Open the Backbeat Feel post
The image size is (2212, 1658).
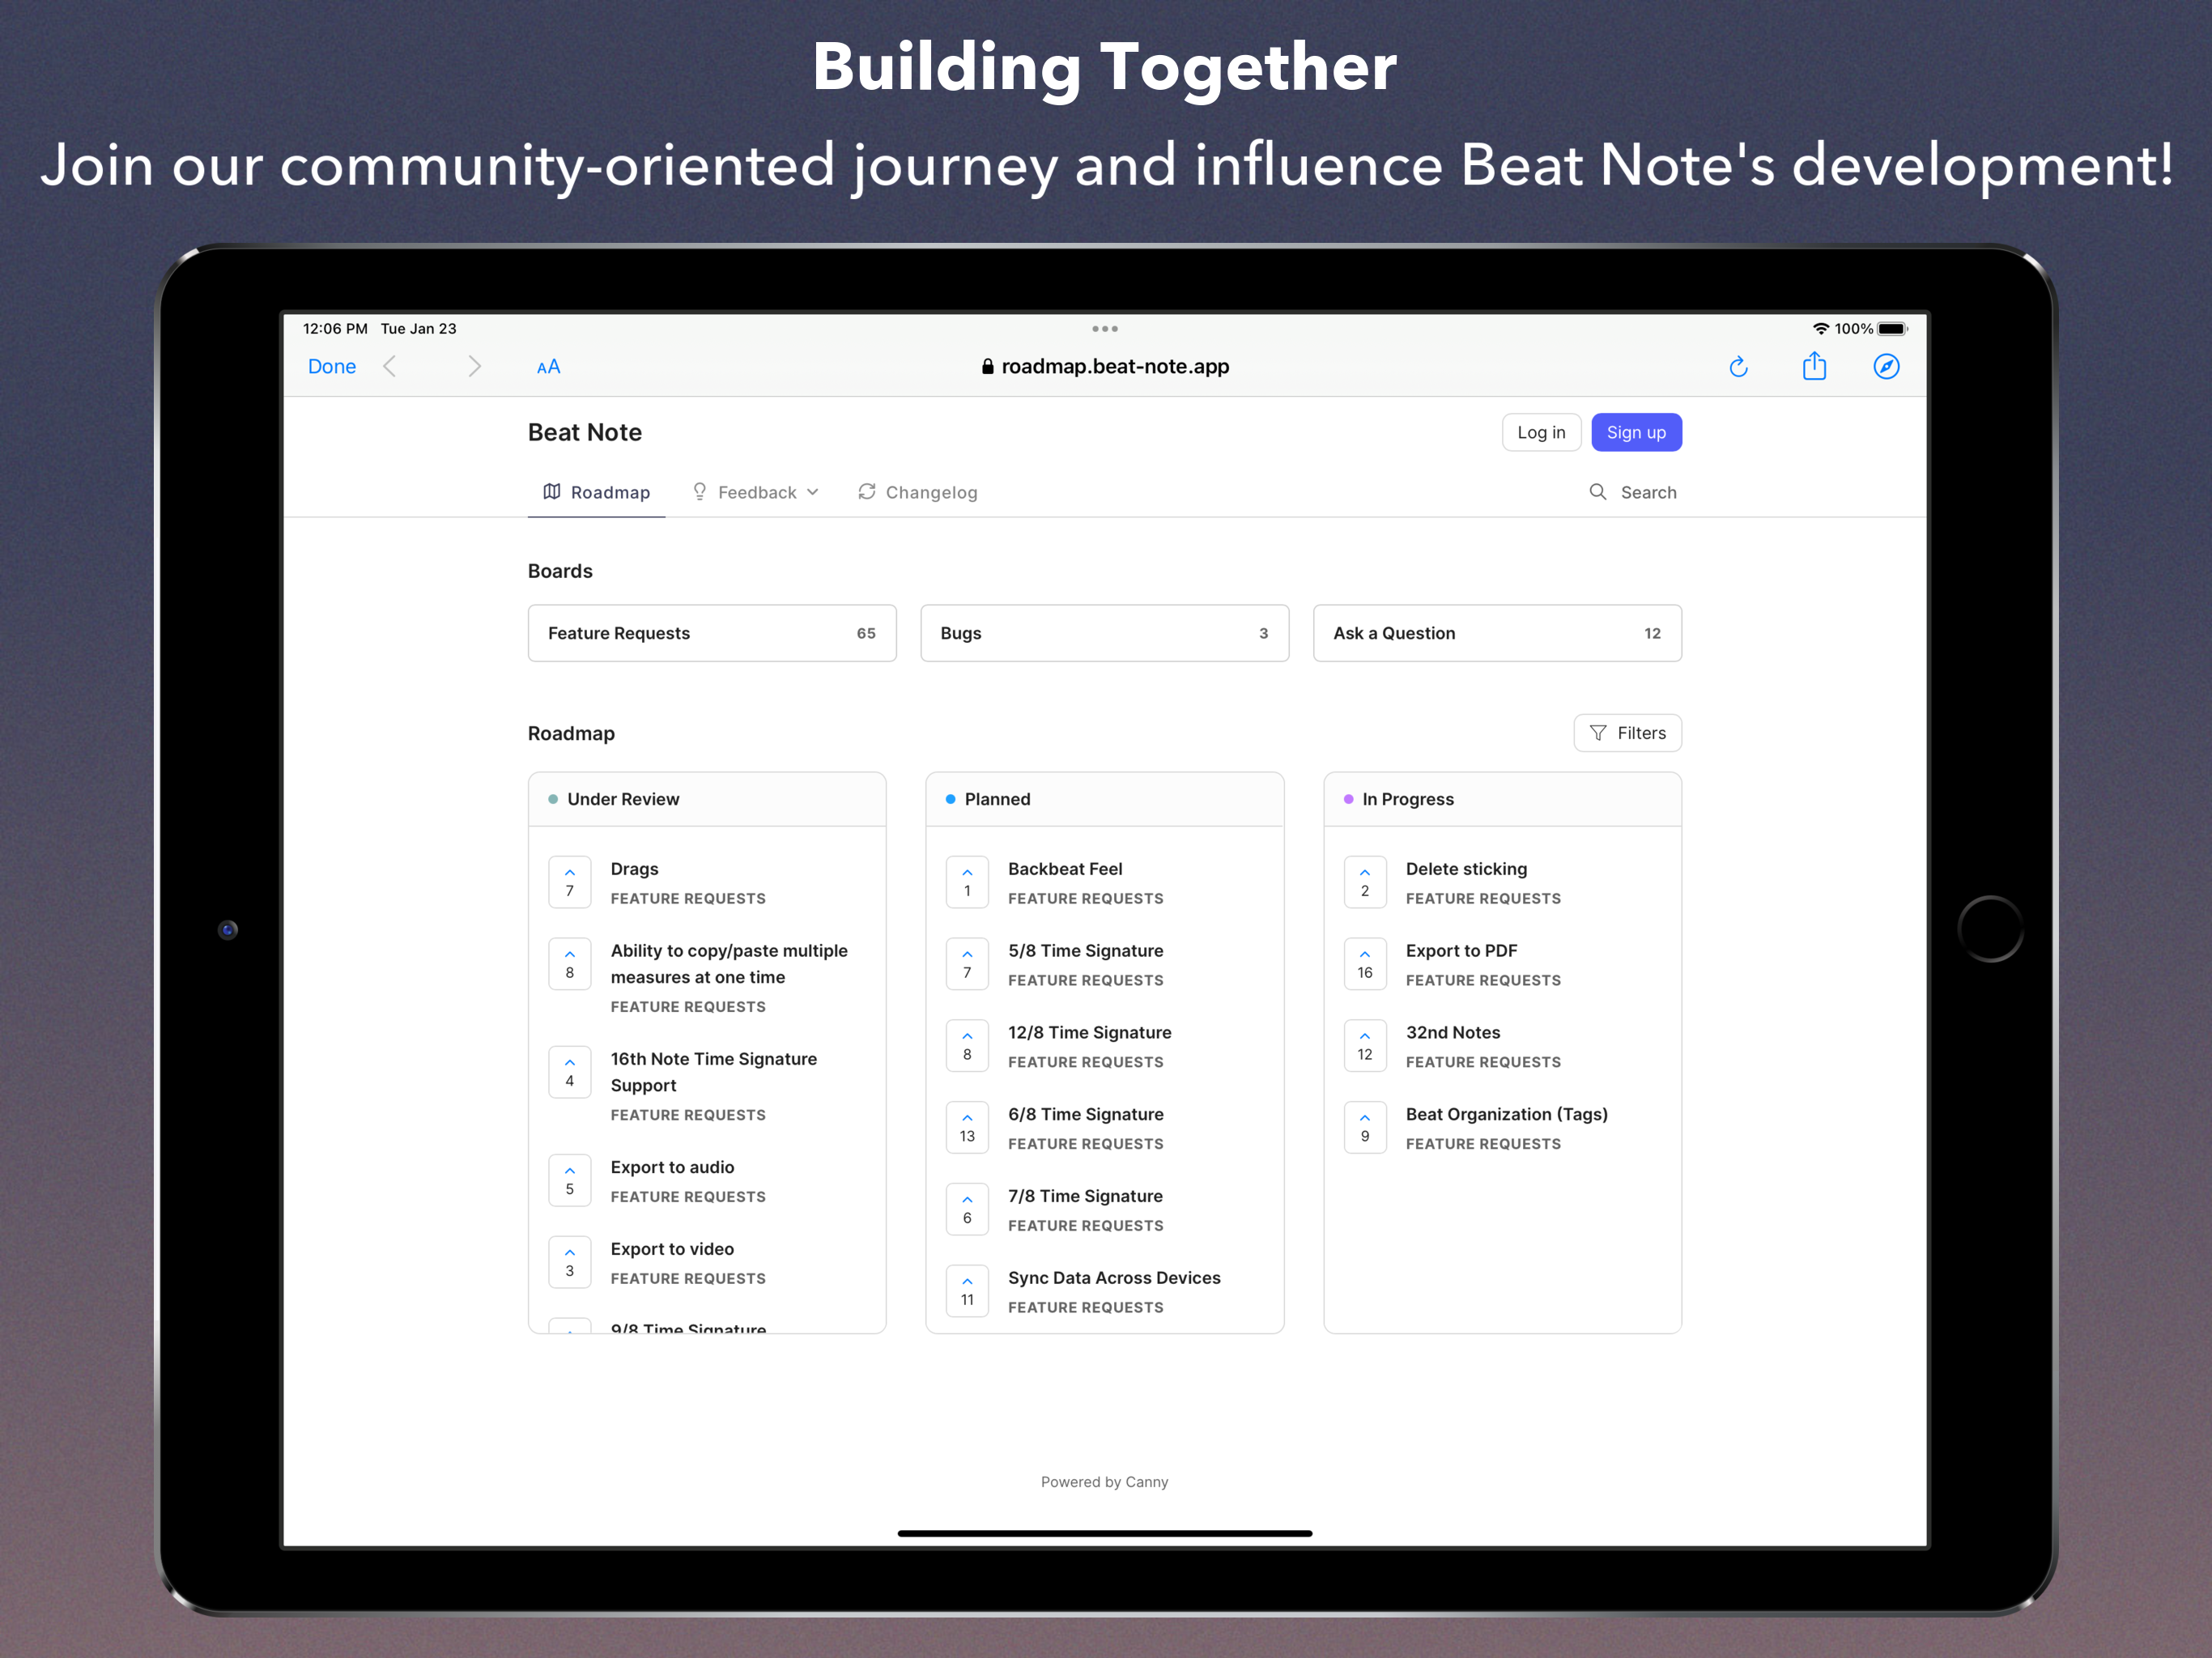coord(1065,869)
